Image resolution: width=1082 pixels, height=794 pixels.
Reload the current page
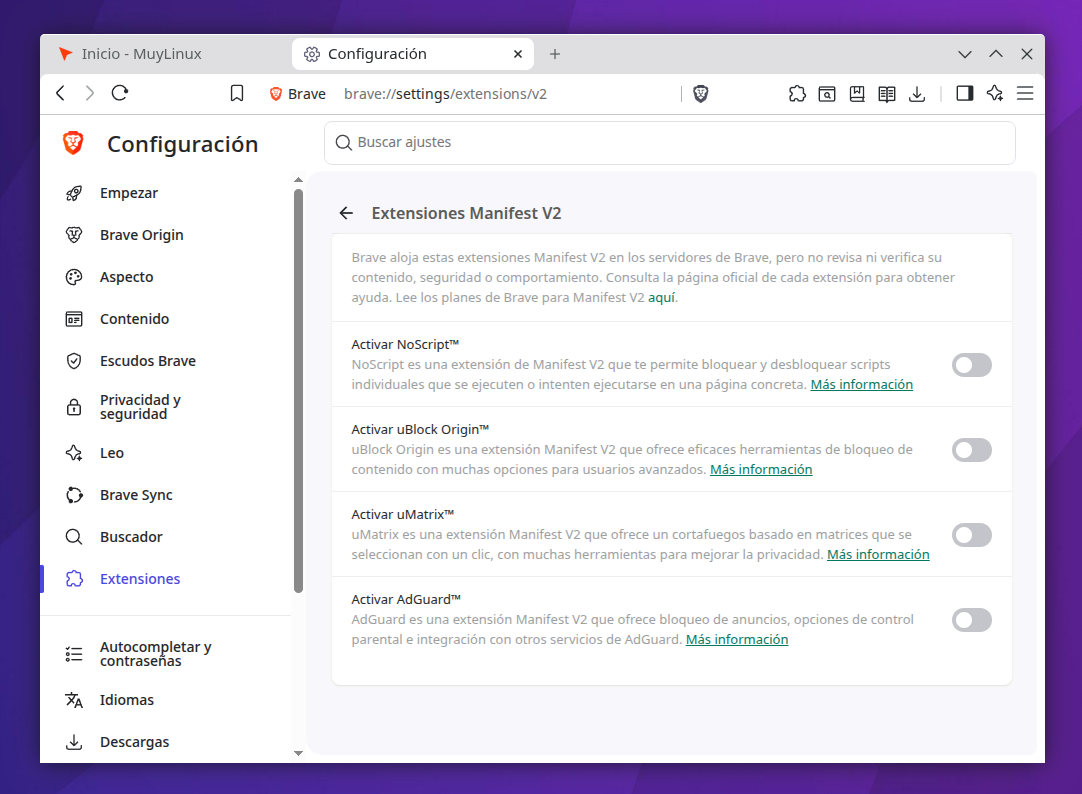tap(120, 93)
